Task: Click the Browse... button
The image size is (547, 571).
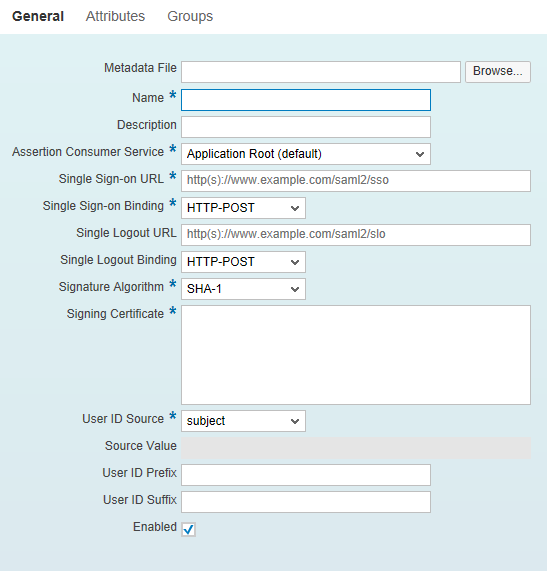Action: (497, 72)
